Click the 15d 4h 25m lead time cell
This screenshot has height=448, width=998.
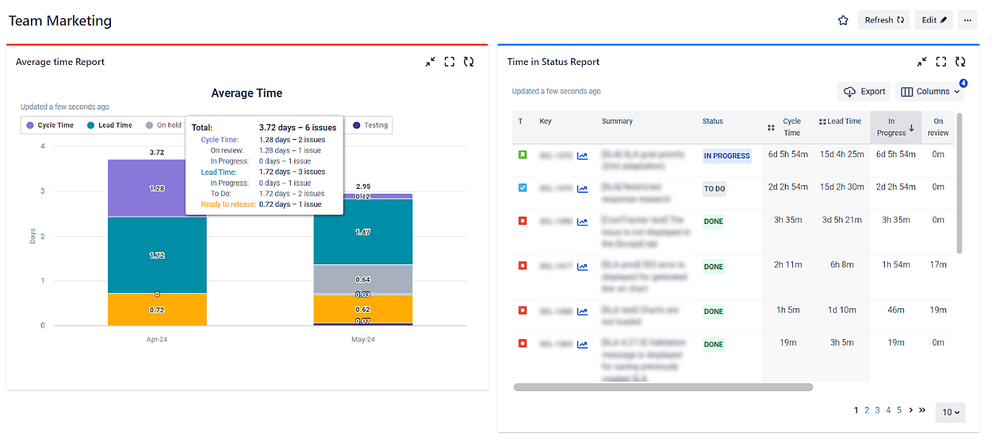pos(842,154)
